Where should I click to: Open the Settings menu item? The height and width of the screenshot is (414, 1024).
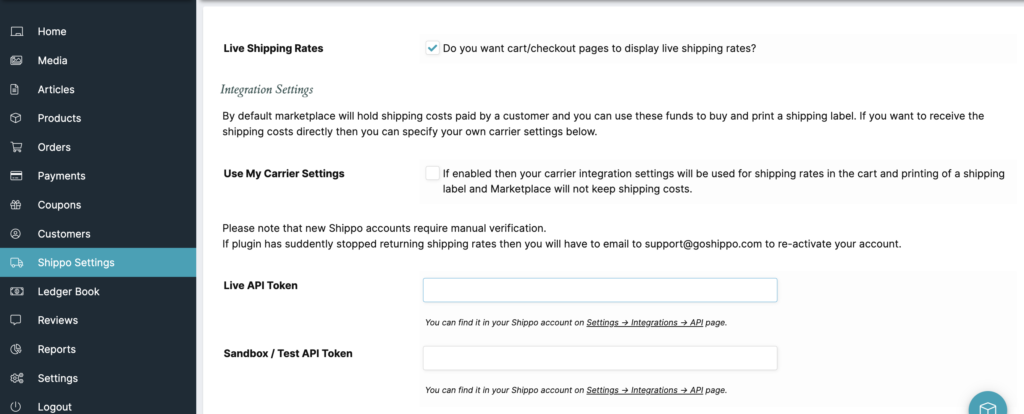pyautogui.click(x=58, y=379)
